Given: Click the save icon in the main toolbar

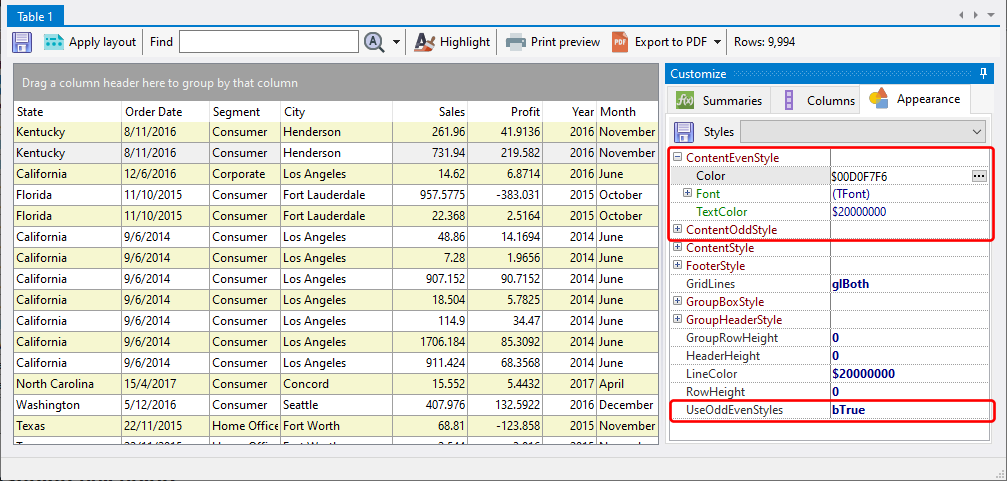Looking at the screenshot, I should pyautogui.click(x=22, y=42).
